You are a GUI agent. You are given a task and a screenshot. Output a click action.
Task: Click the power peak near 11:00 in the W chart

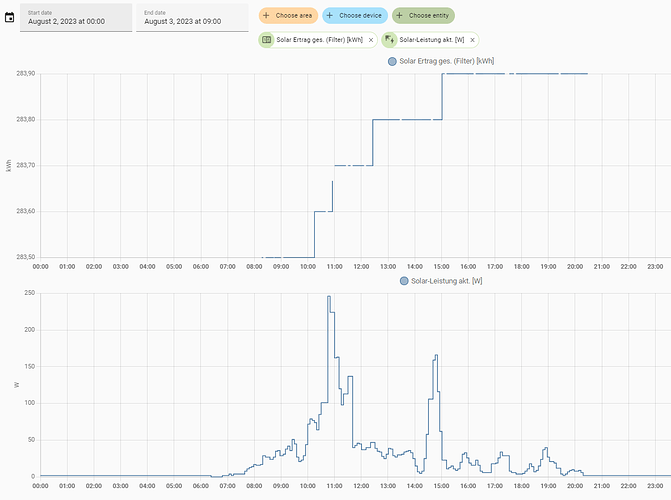(329, 297)
